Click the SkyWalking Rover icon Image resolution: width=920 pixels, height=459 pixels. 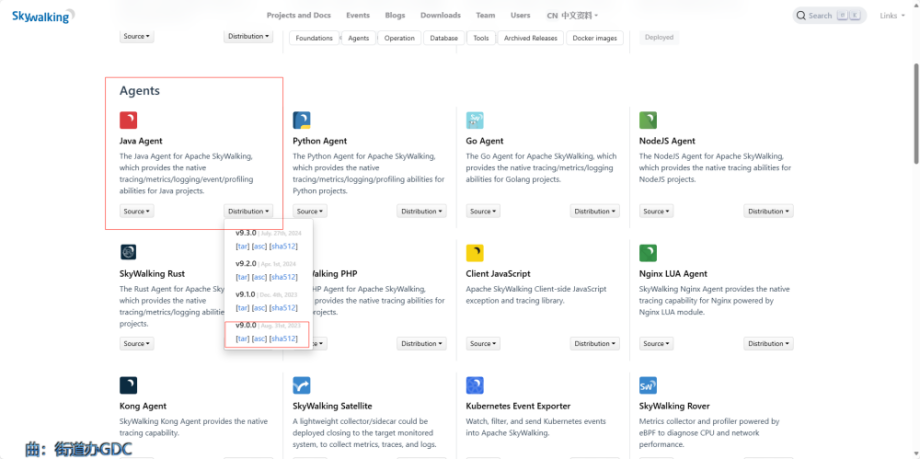click(648, 386)
